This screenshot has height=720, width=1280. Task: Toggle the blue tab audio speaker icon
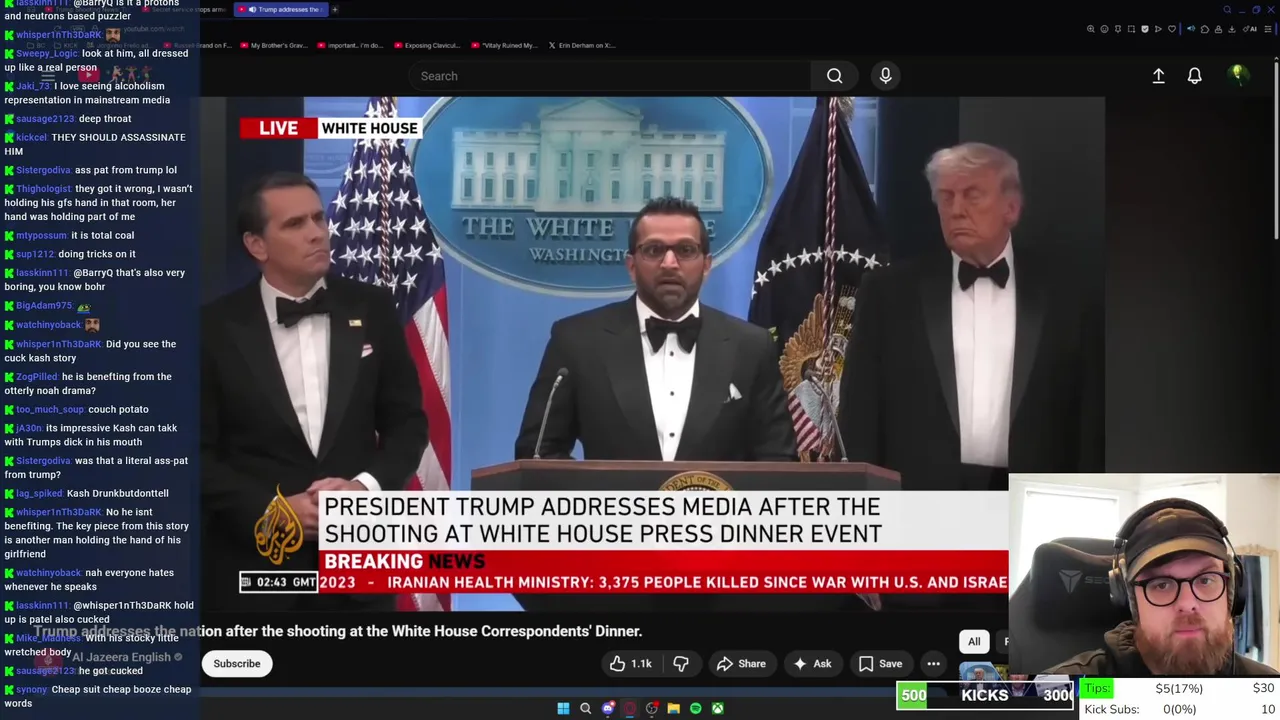1191,29
